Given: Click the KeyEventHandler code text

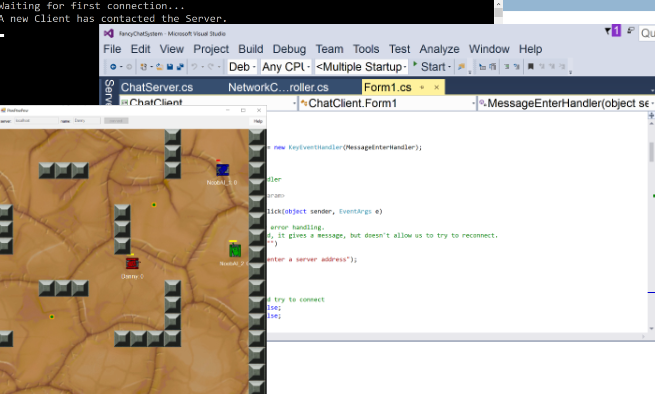Looking at the screenshot, I should click(315, 147).
